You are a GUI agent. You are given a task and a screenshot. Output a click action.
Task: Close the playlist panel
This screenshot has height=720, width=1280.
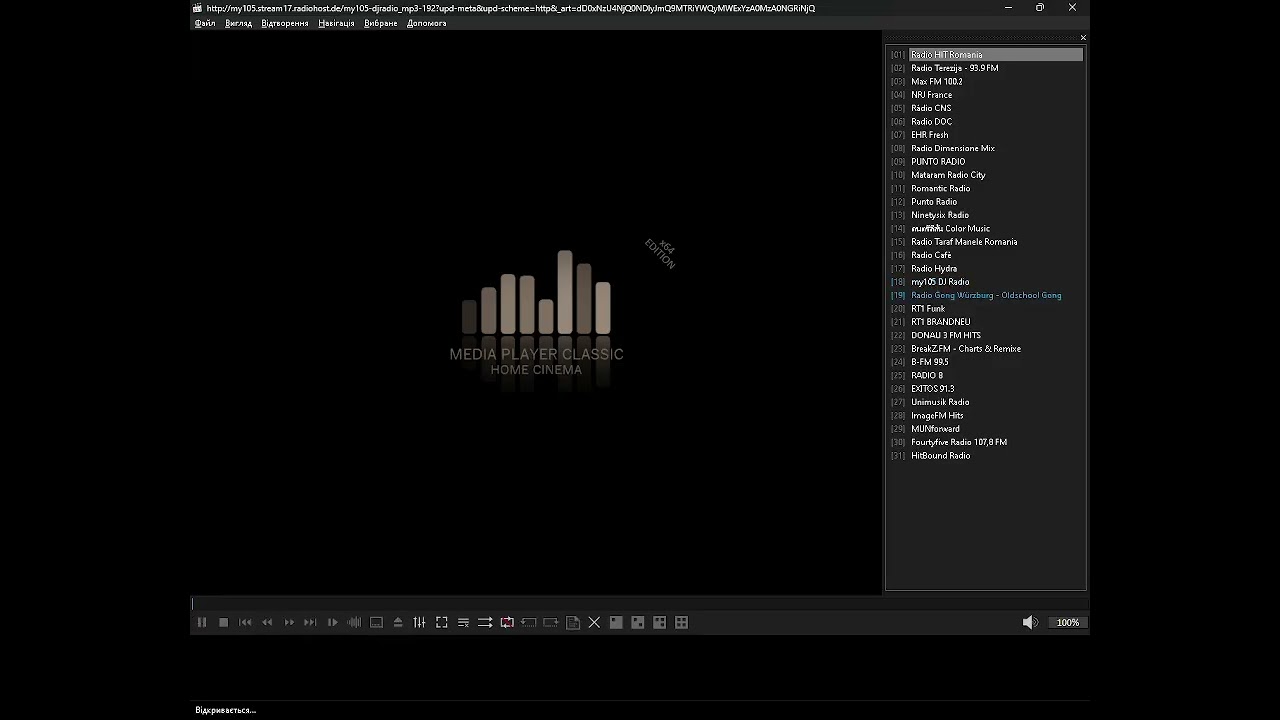pyautogui.click(x=1083, y=38)
